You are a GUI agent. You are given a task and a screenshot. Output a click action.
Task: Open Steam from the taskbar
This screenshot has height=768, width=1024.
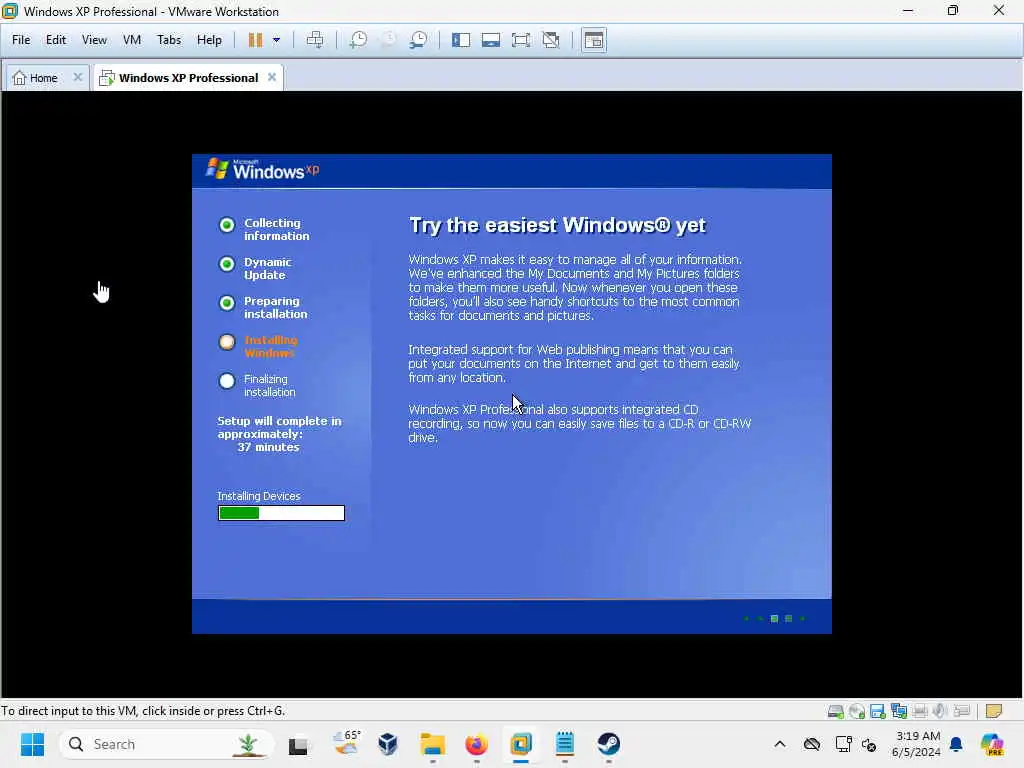[609, 744]
